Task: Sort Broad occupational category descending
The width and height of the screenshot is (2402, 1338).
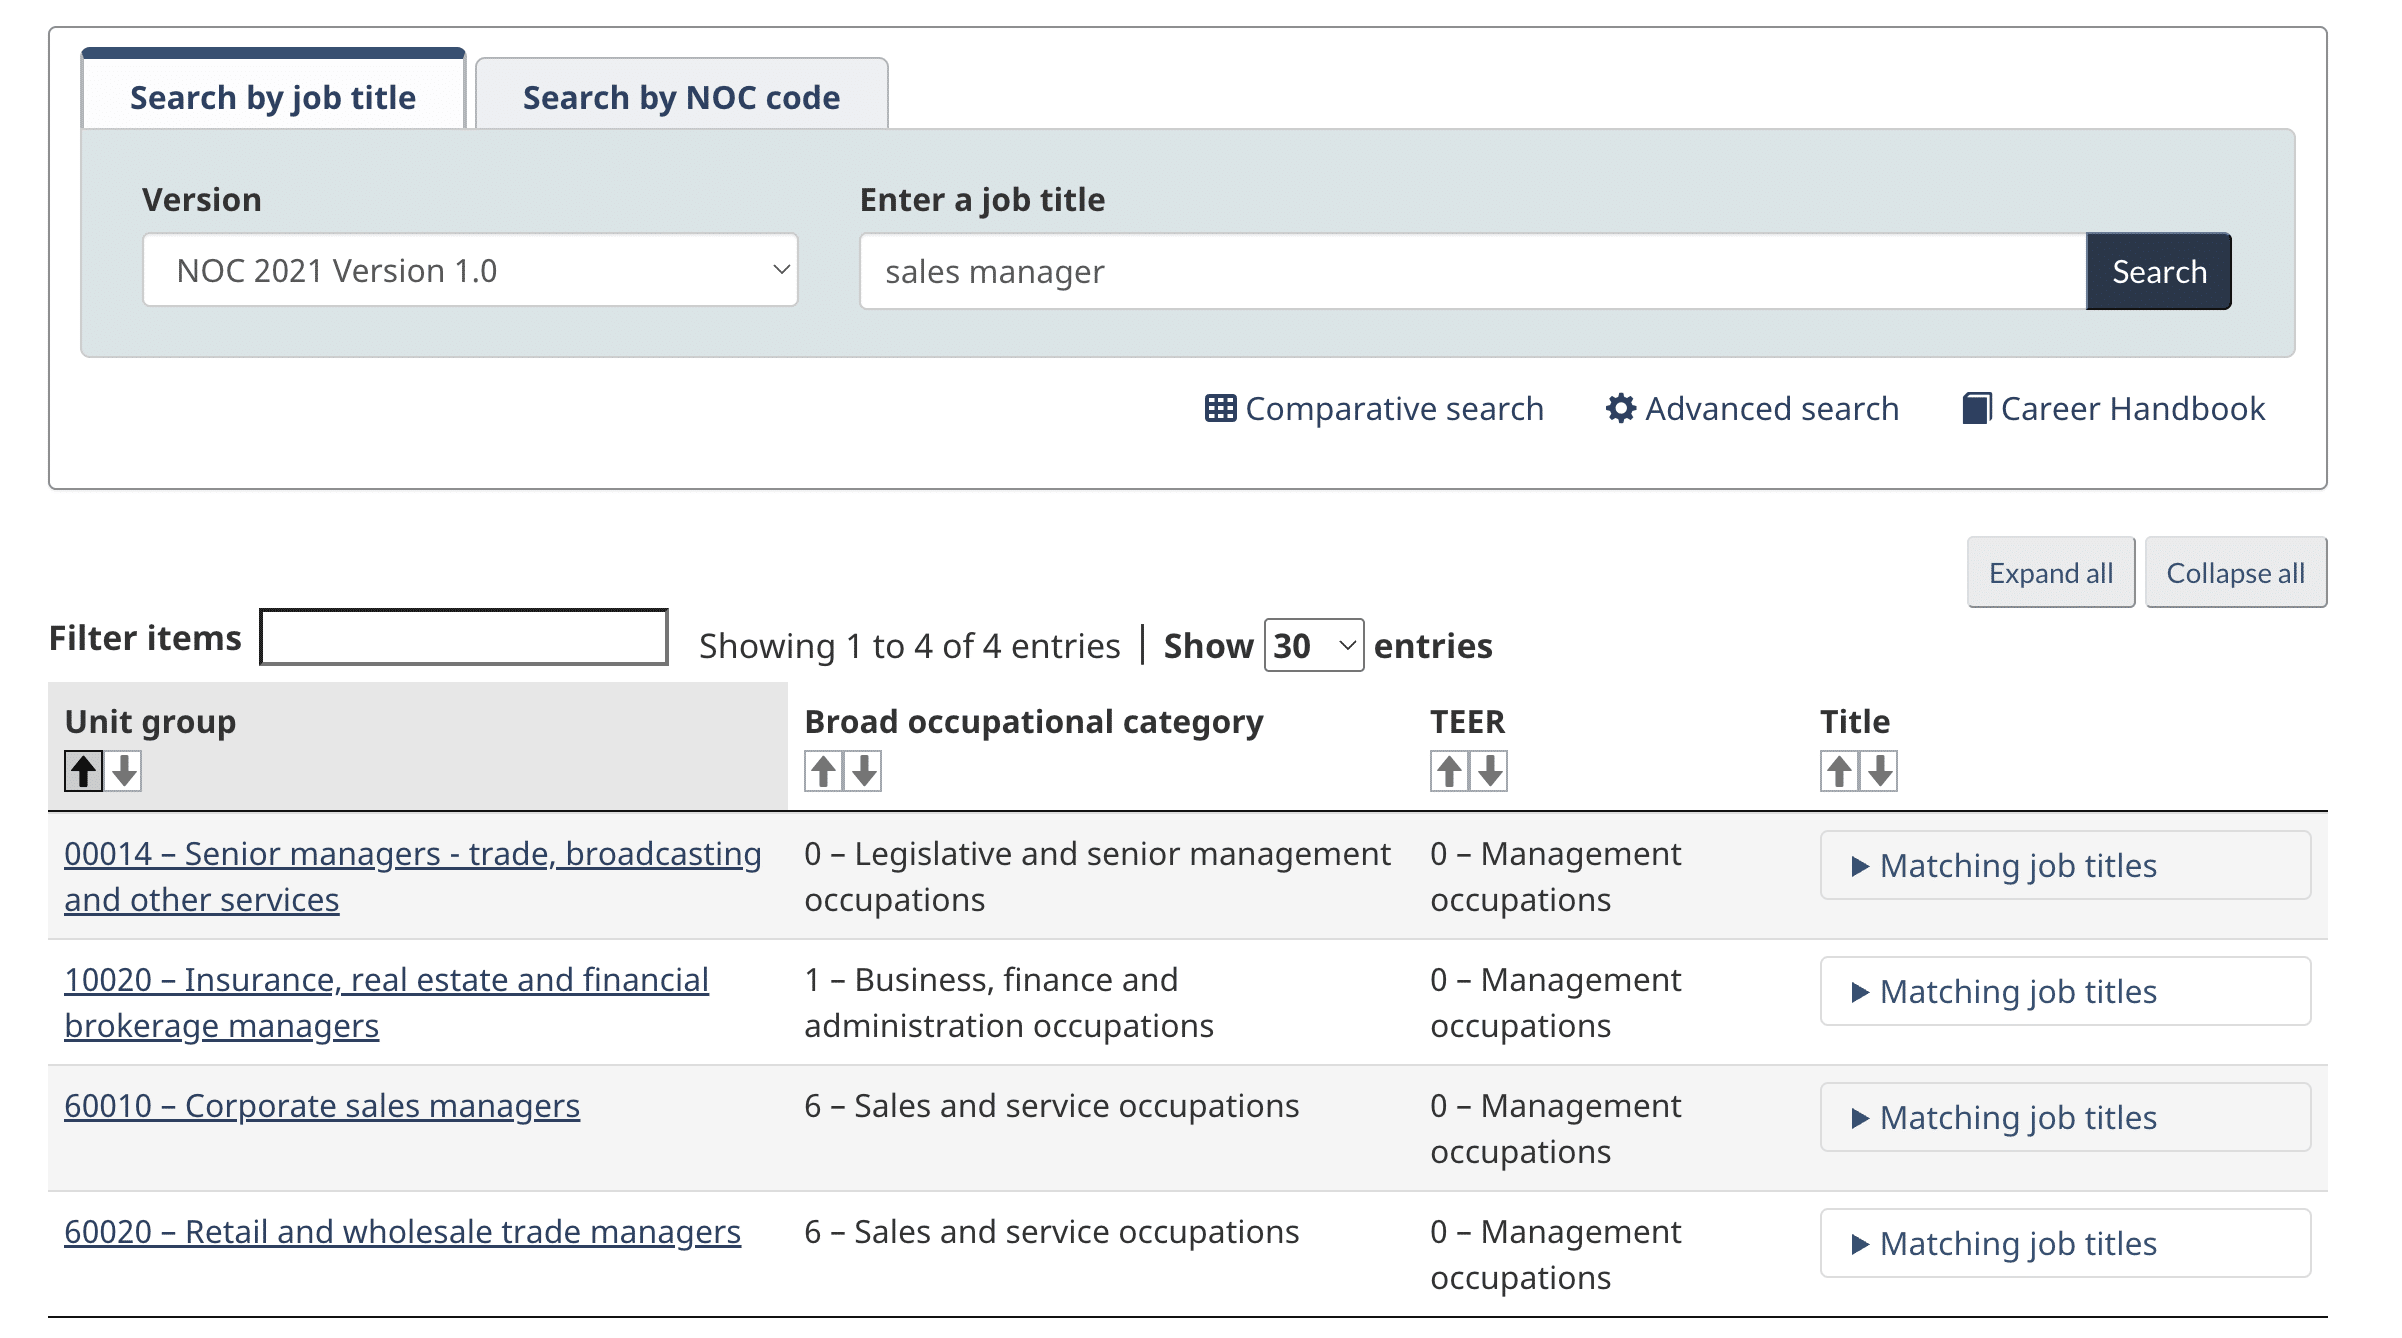Action: pos(864,771)
